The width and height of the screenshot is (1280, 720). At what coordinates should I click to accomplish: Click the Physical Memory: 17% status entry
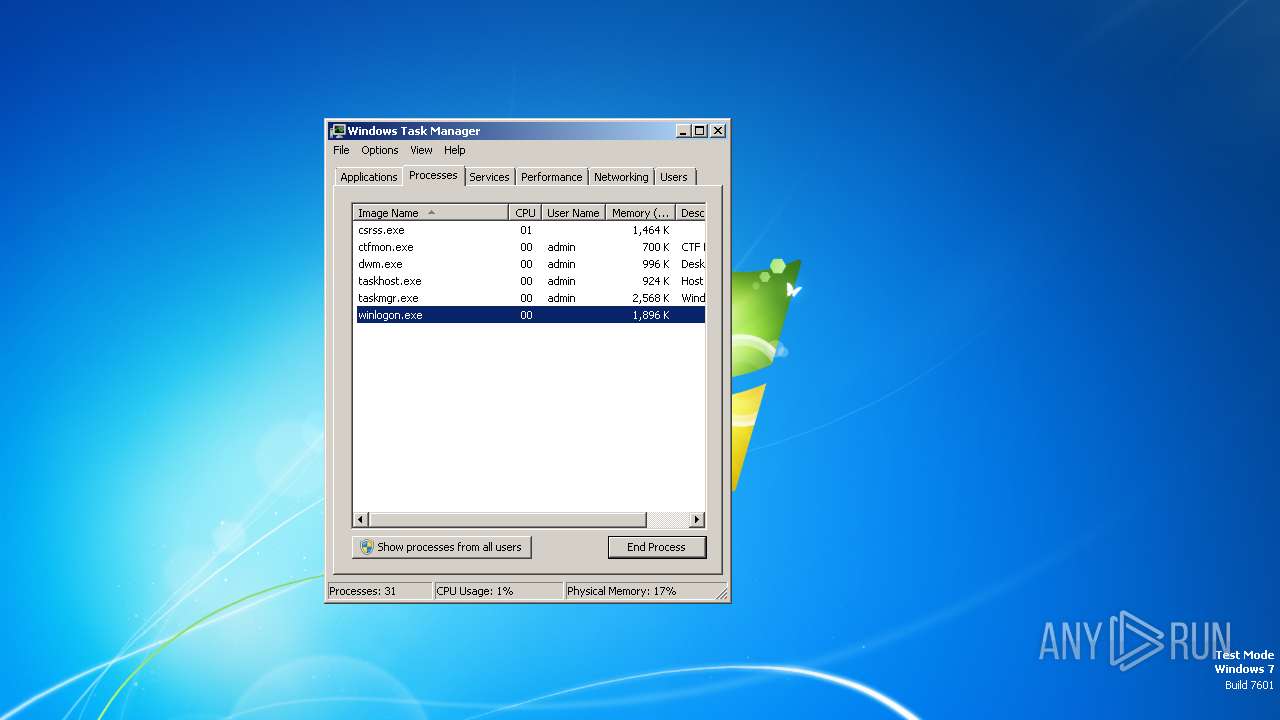pyautogui.click(x=645, y=591)
